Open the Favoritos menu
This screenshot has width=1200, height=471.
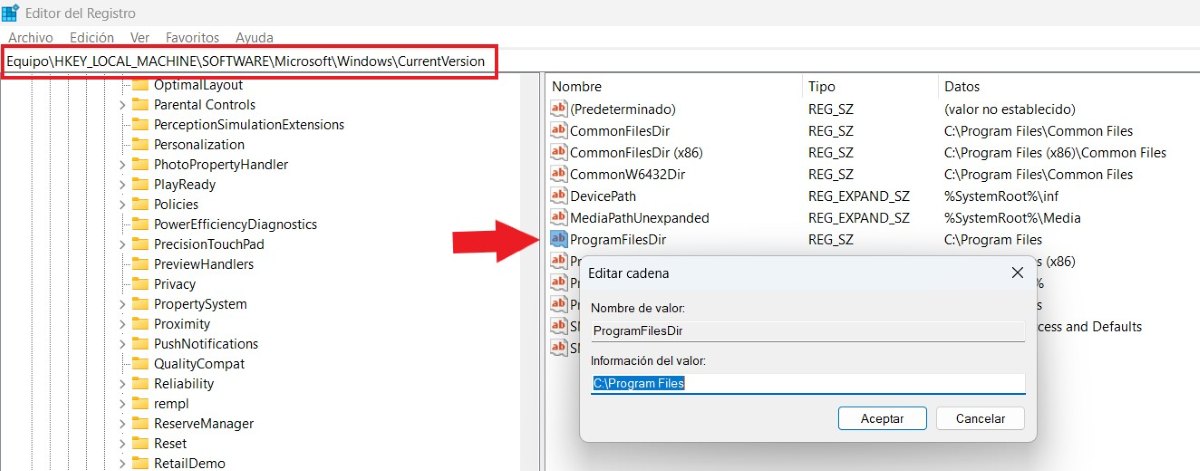(x=193, y=37)
